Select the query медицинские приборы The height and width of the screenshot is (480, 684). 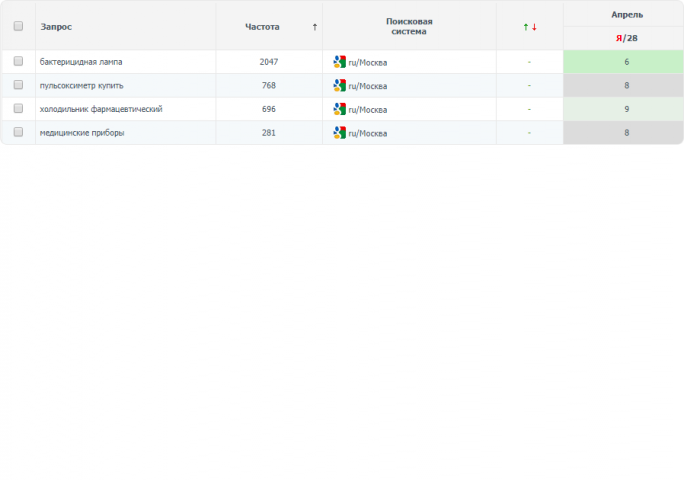pos(82,133)
